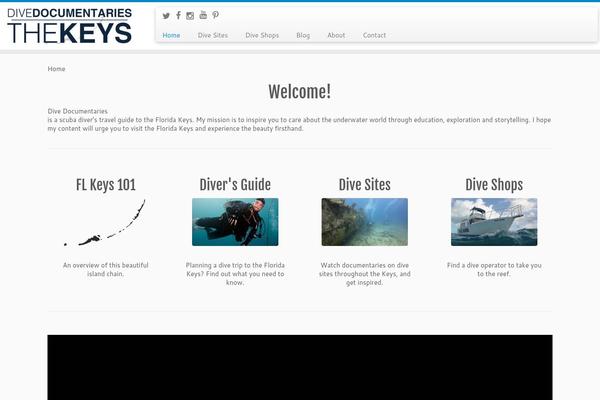Click the scuba diver photo thumbnail

[x=235, y=222]
